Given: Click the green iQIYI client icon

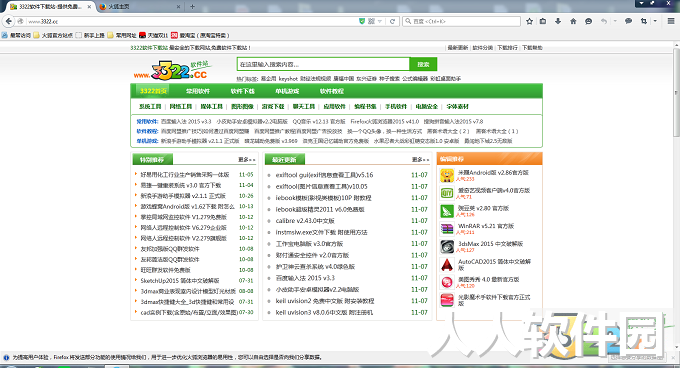Looking at the screenshot, I should click(x=447, y=193).
